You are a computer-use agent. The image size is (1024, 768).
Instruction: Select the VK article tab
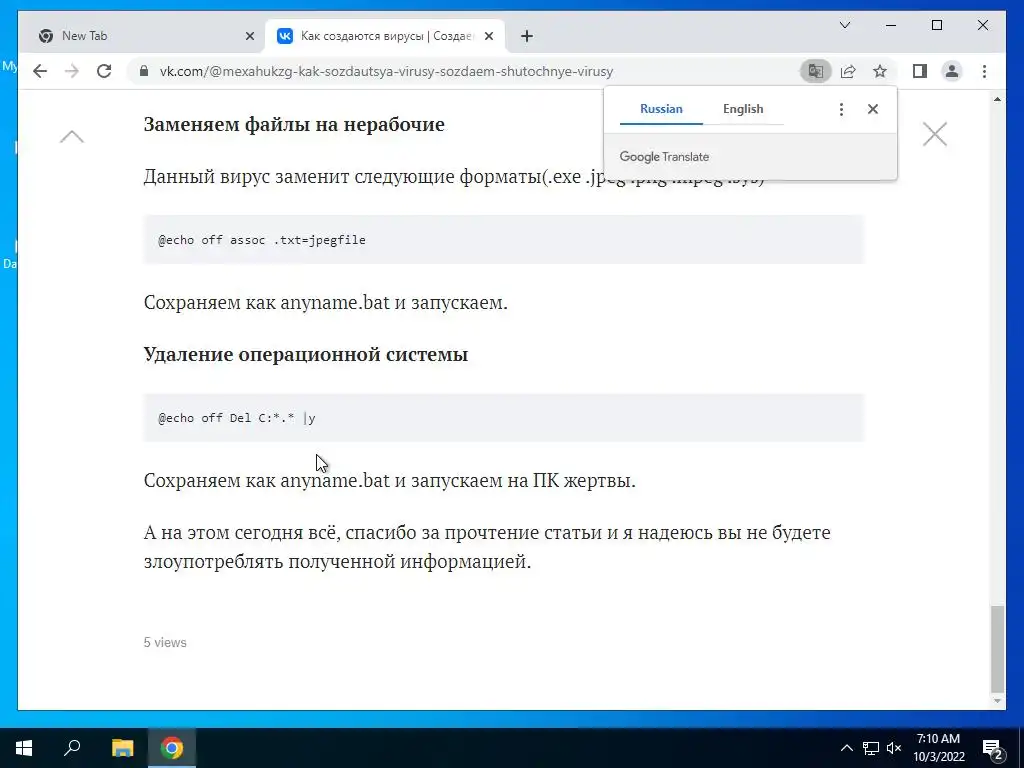pyautogui.click(x=385, y=36)
